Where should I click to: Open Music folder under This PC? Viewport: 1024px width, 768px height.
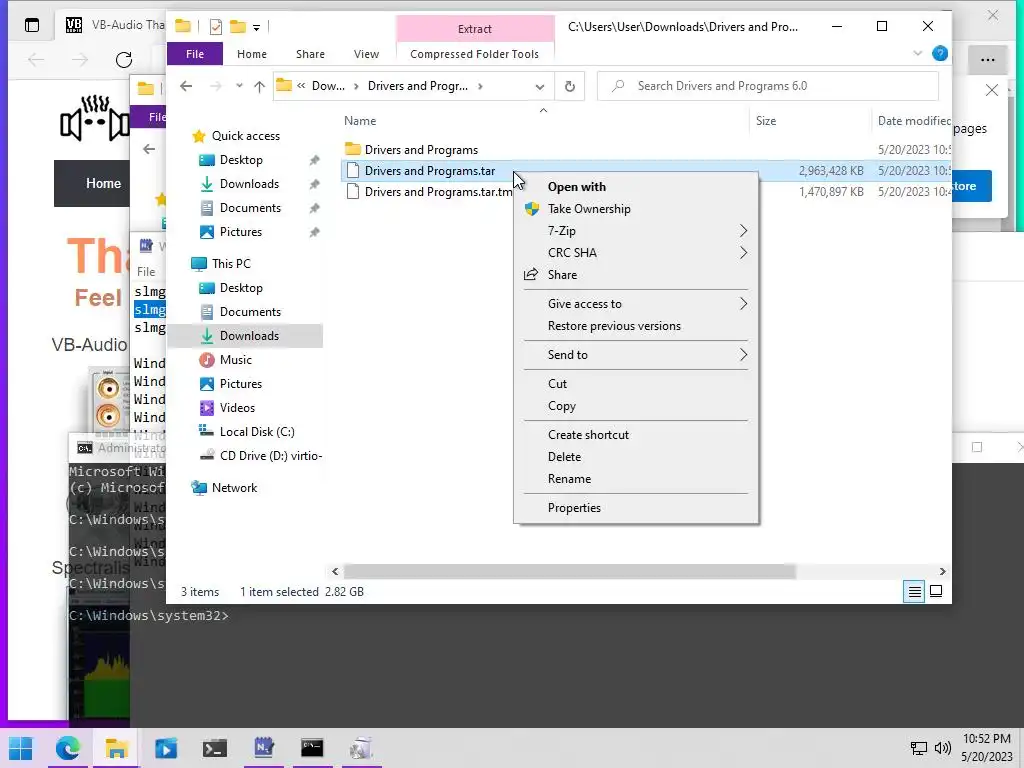point(235,360)
